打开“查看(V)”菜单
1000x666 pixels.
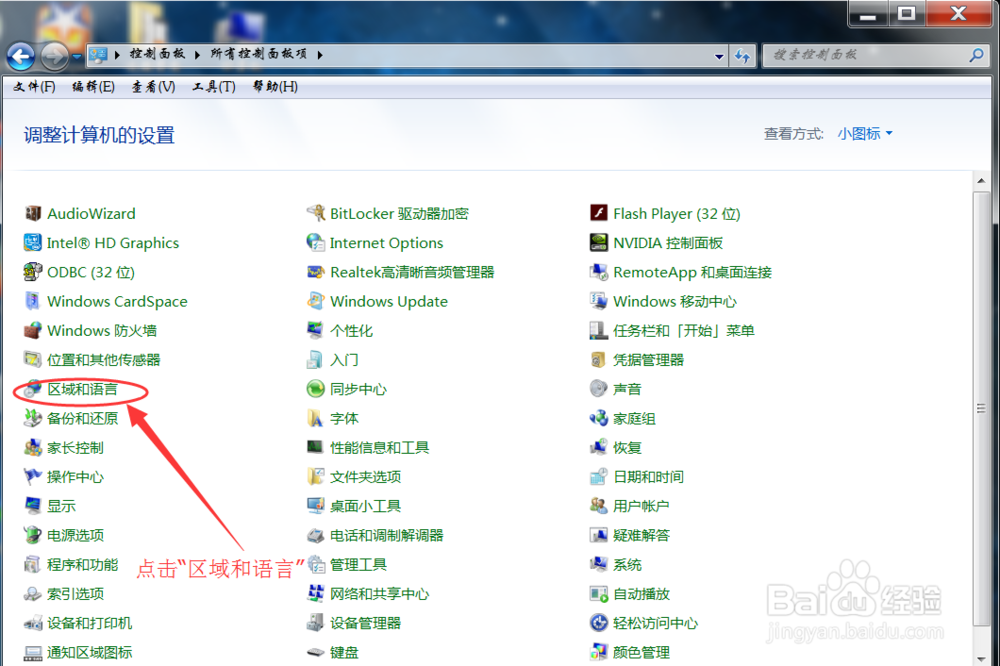pos(150,86)
